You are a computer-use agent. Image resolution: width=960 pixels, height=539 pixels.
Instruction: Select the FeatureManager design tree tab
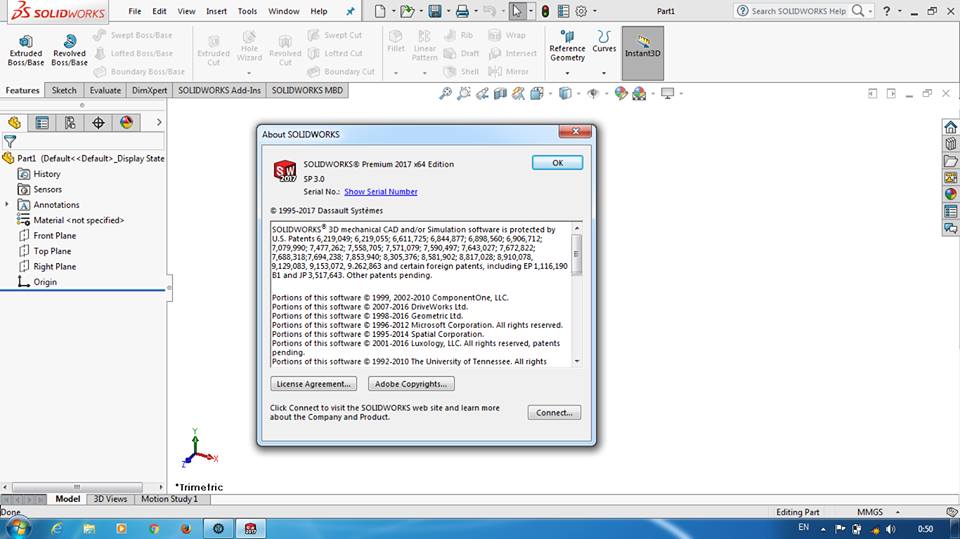pyautogui.click(x=14, y=122)
